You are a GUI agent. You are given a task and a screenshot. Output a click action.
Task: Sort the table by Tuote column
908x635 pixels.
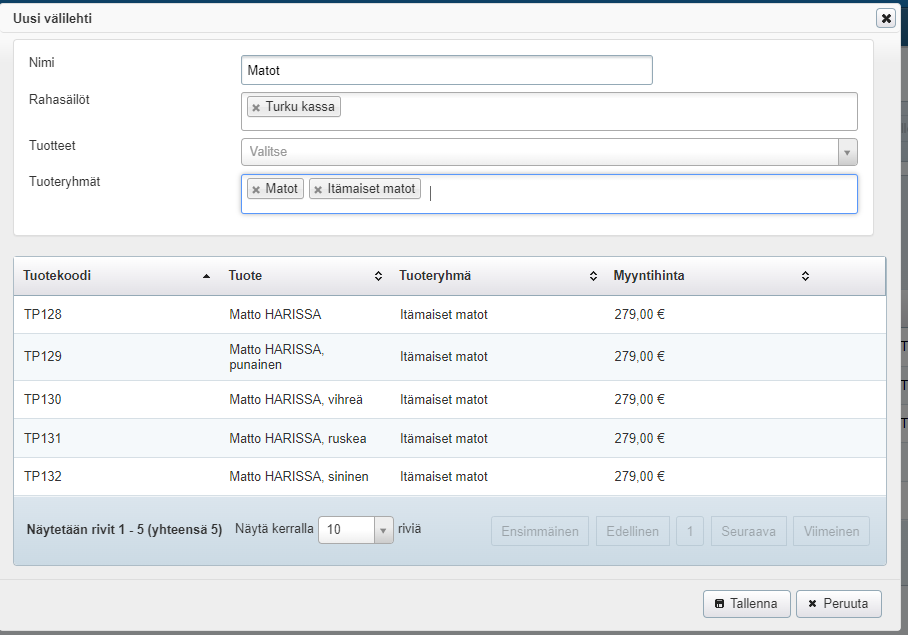click(378, 276)
